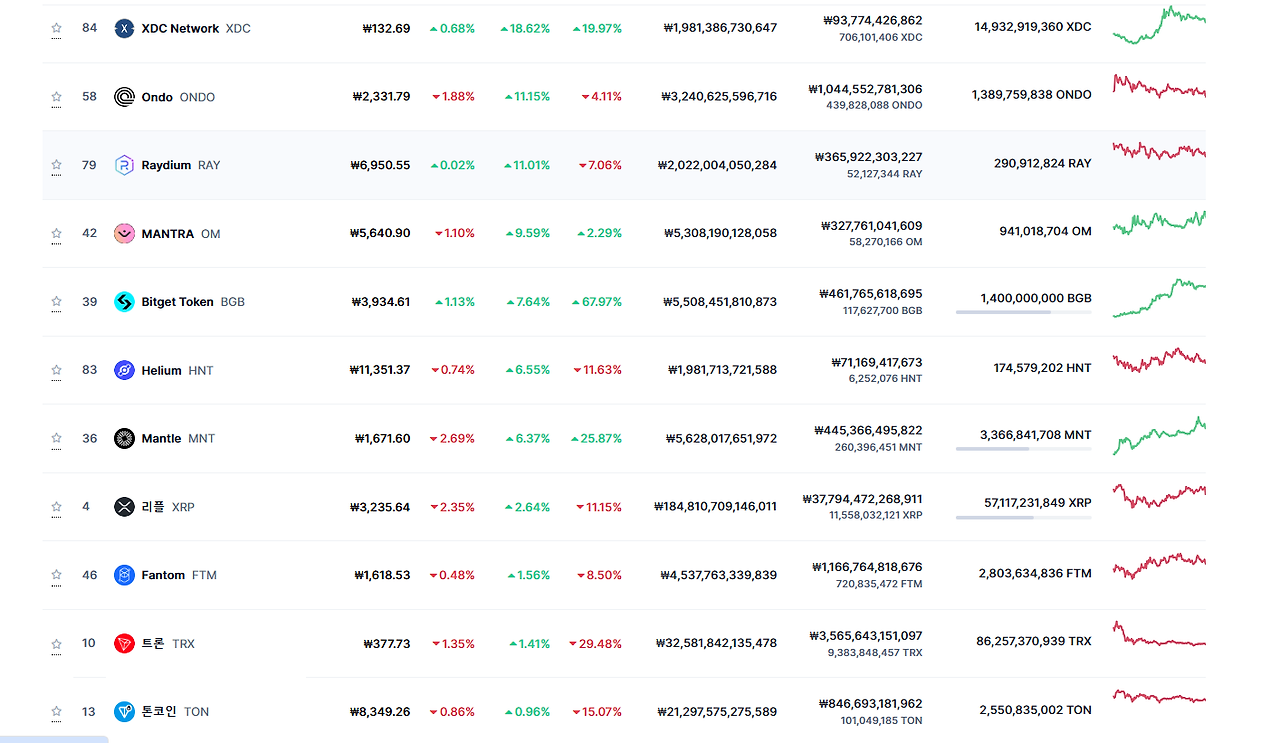Select XDC Network rank number 84
This screenshot has width=1280, height=743.
click(x=90, y=28)
